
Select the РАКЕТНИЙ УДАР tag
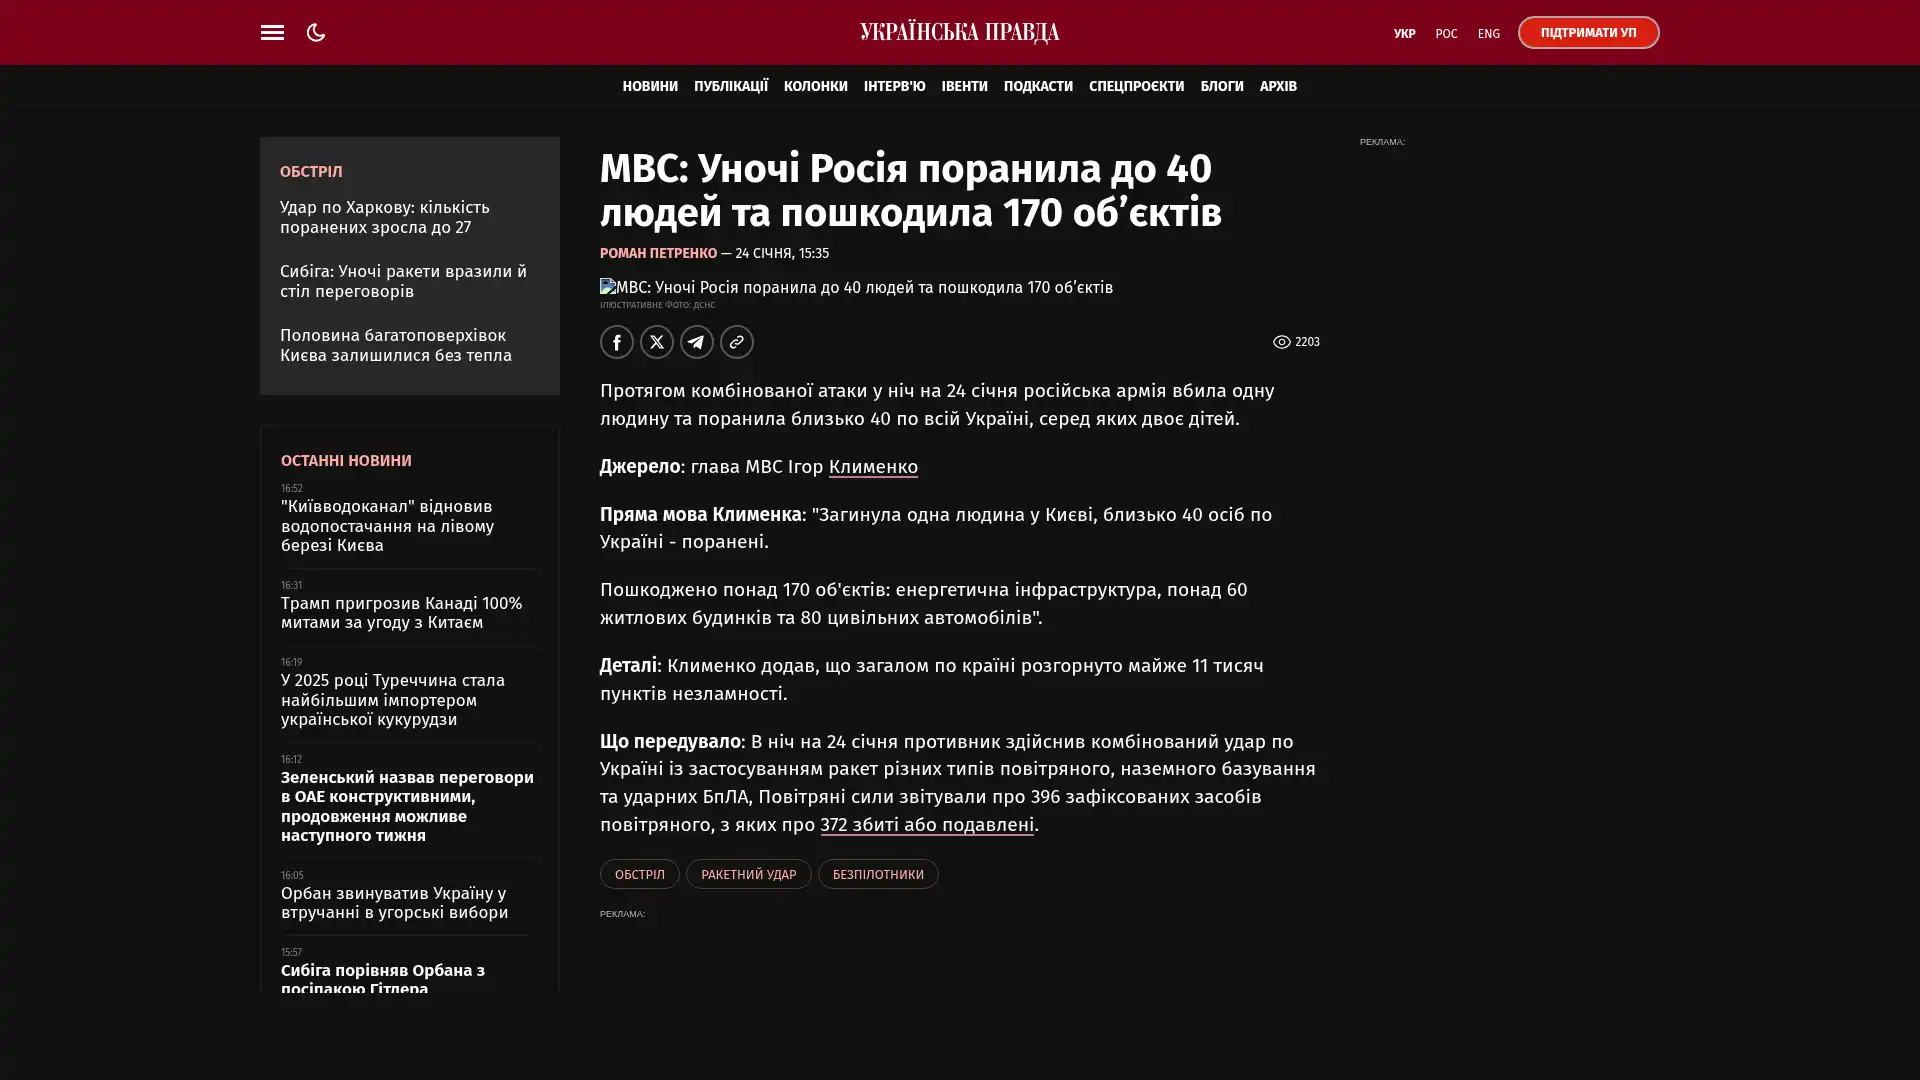click(x=748, y=874)
